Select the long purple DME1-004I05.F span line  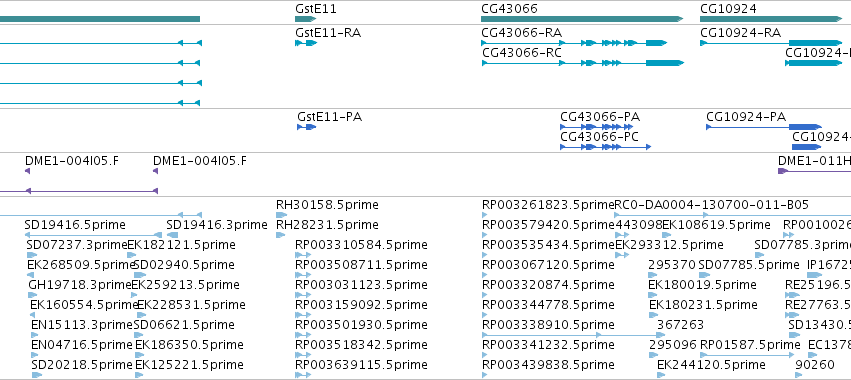point(79,191)
